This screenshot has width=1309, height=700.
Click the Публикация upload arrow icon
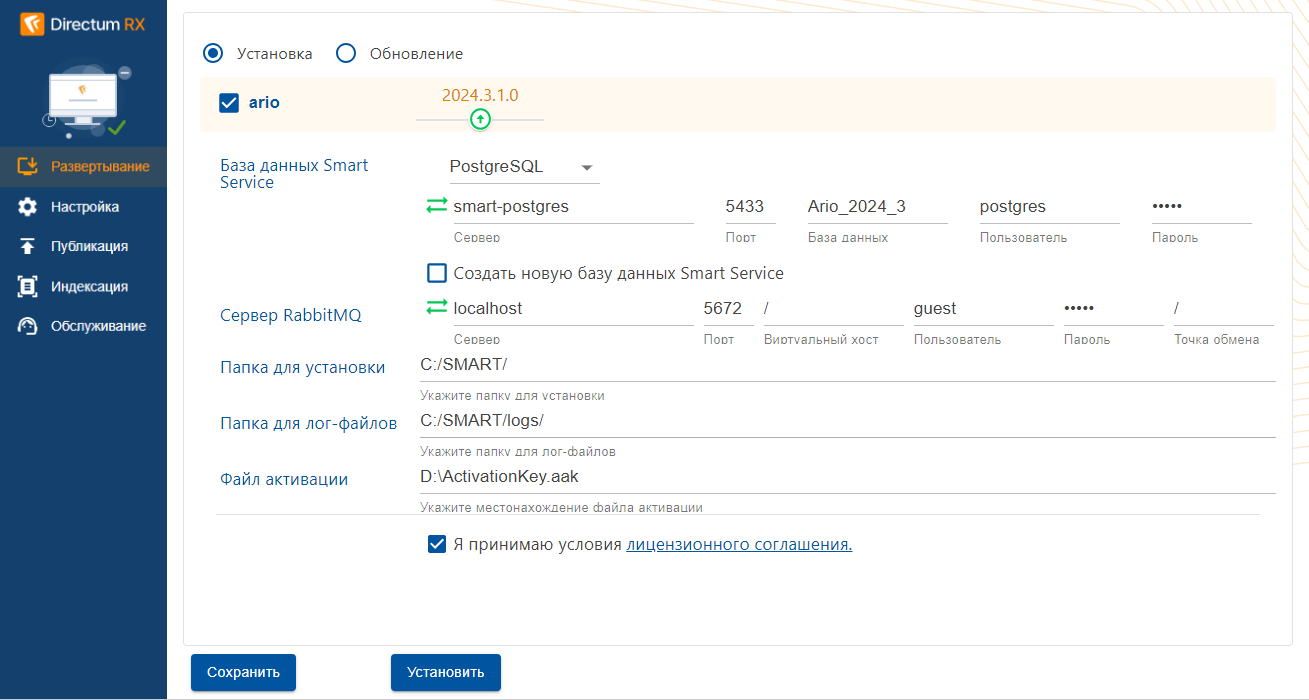(28, 246)
